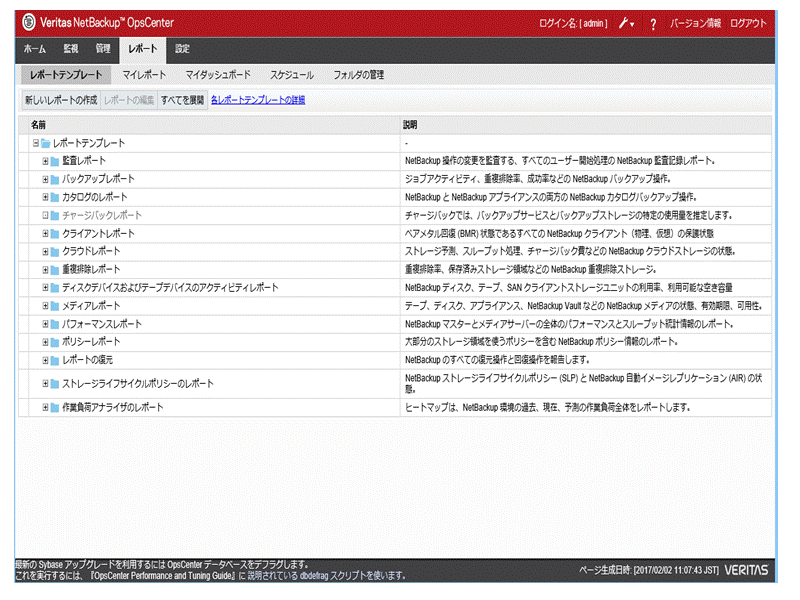
Task: Expand the カタログのレポート tree node
Action: pyautogui.click(x=45, y=197)
